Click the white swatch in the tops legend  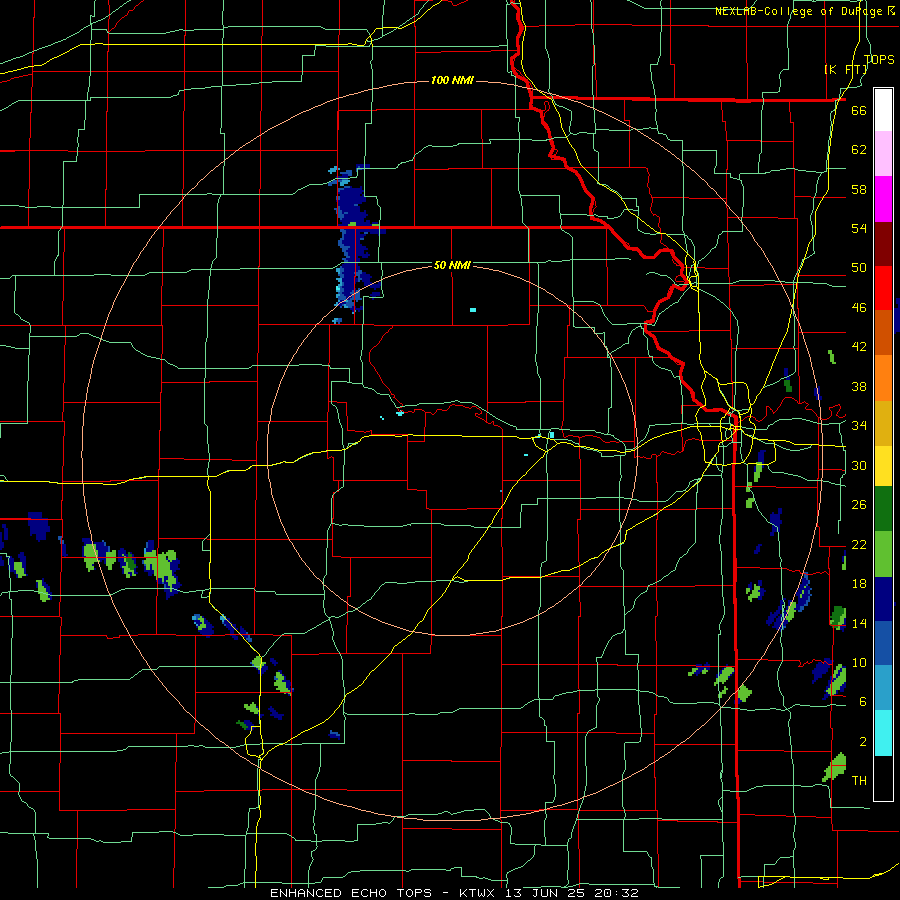[883, 110]
